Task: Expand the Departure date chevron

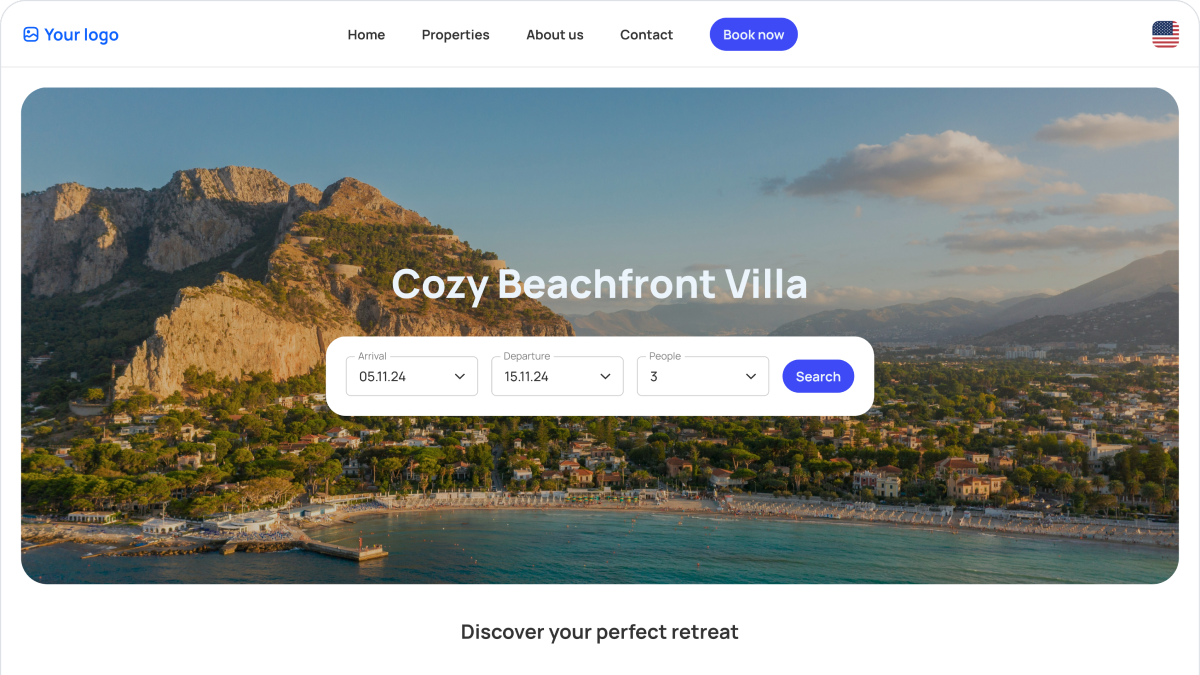Action: click(605, 377)
